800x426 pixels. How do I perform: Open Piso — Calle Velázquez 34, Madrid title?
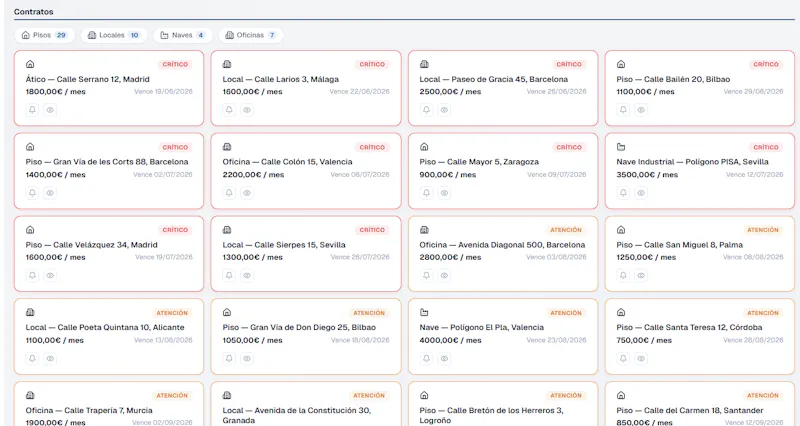(x=91, y=245)
